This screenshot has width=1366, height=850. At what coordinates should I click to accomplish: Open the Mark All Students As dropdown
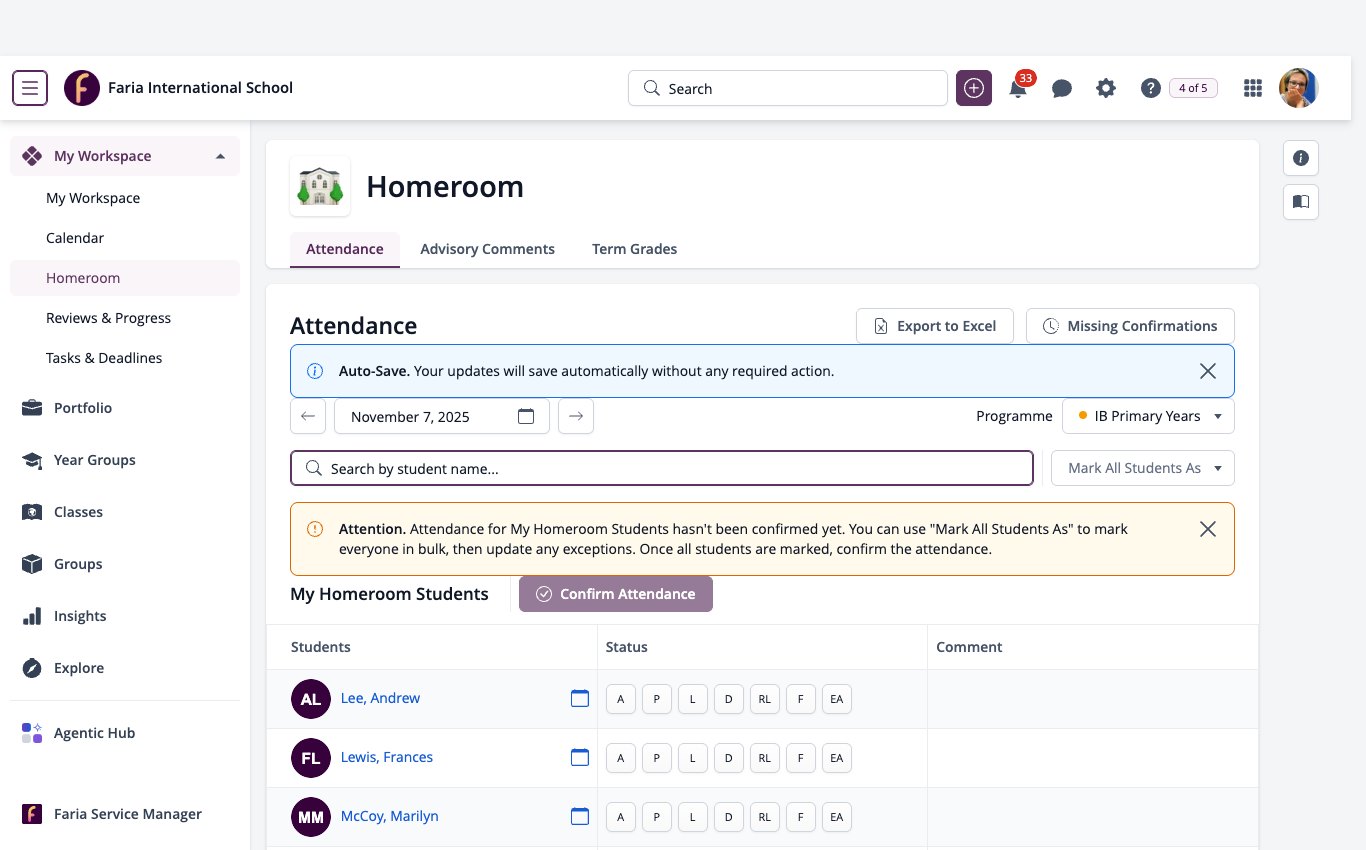1143,468
